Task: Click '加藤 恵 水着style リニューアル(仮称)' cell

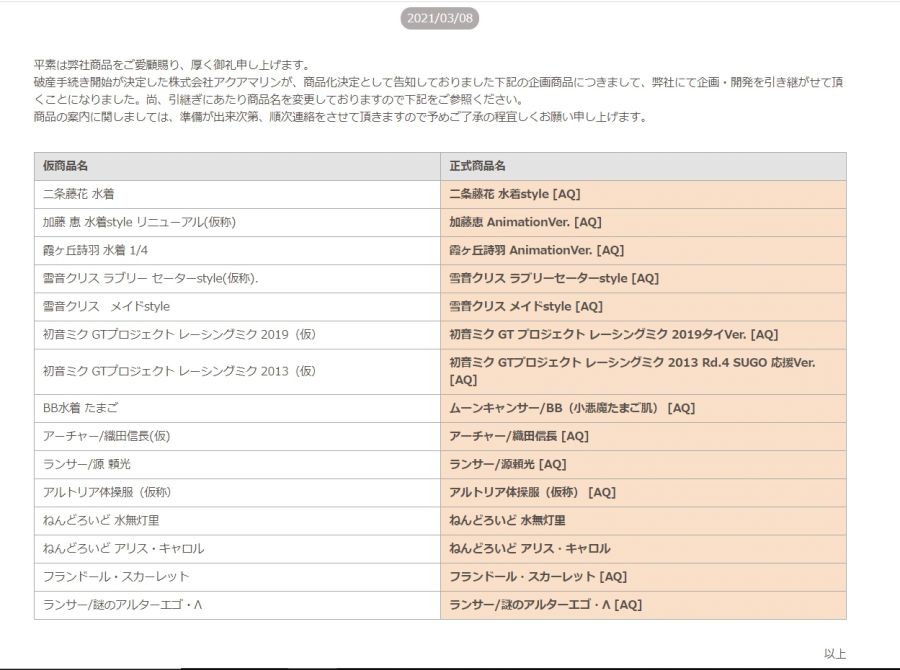Action: 237,223
